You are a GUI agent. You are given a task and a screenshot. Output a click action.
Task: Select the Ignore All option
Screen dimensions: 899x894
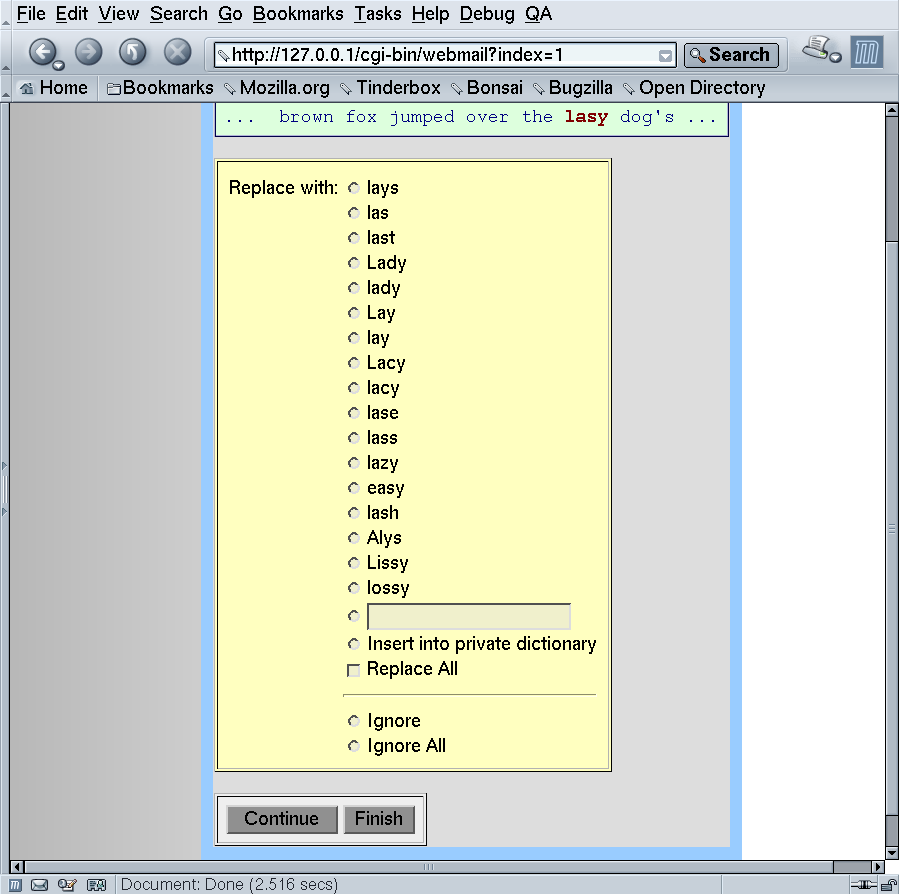(354, 746)
